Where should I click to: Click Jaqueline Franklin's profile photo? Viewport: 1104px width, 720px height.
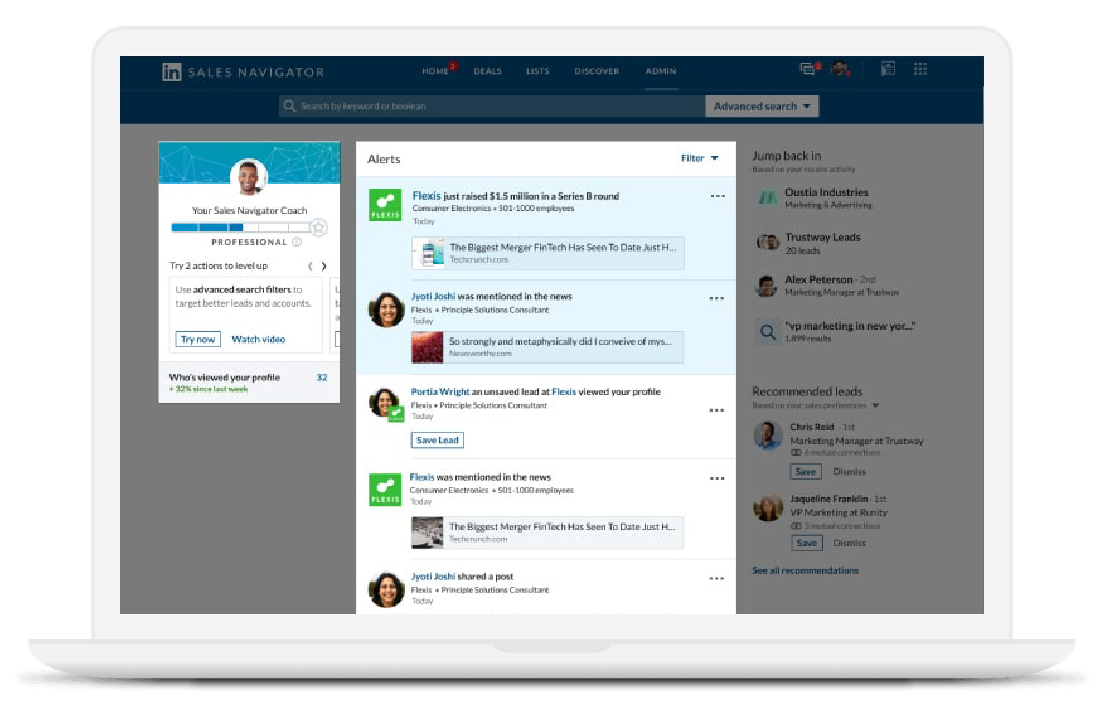[x=767, y=507]
